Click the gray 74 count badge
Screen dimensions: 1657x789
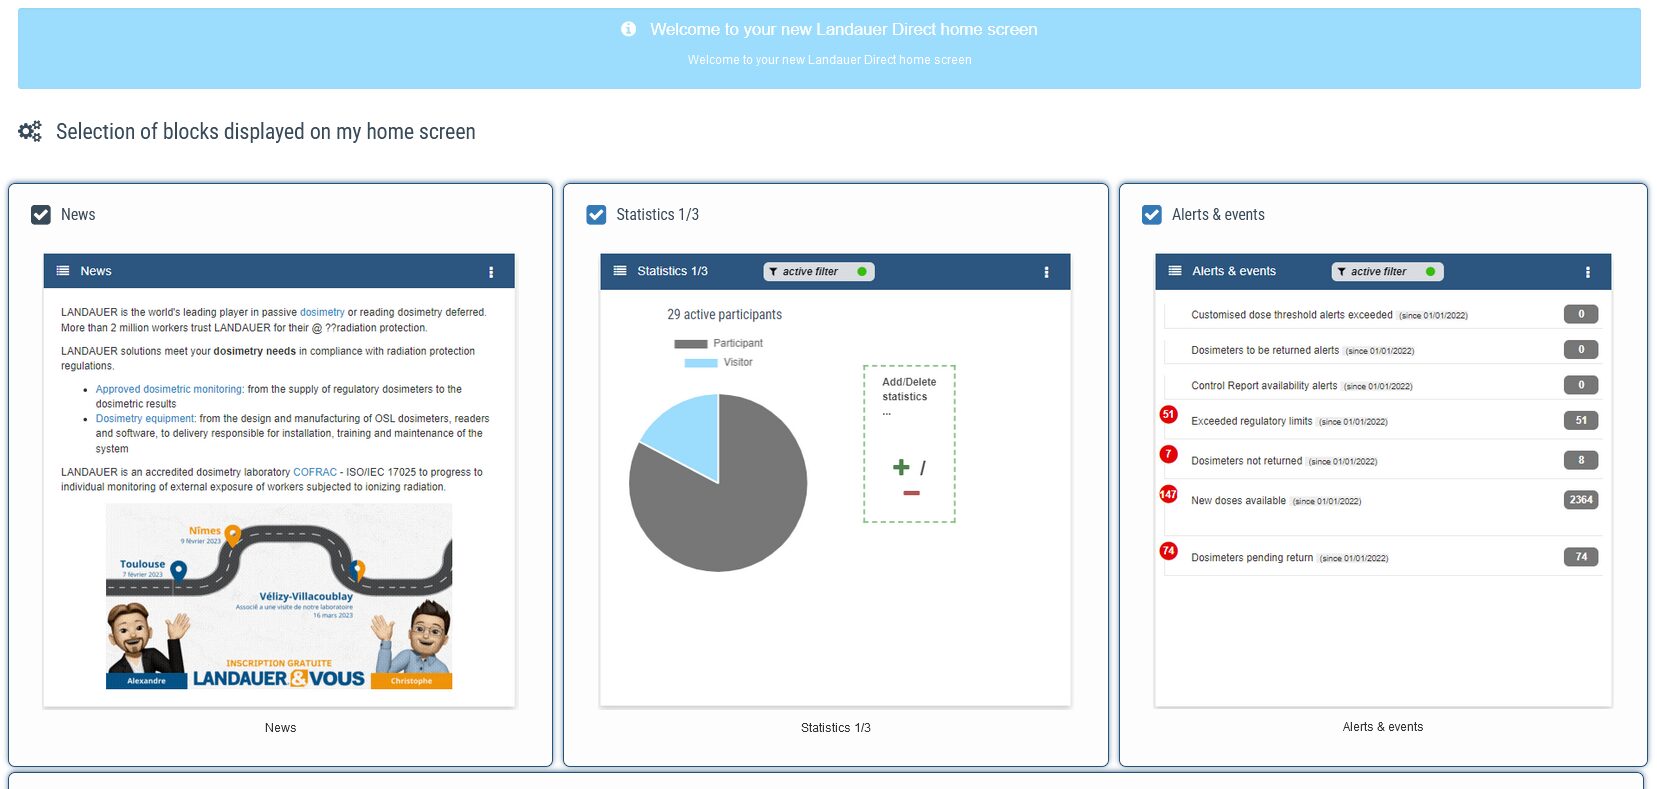pyautogui.click(x=1581, y=557)
